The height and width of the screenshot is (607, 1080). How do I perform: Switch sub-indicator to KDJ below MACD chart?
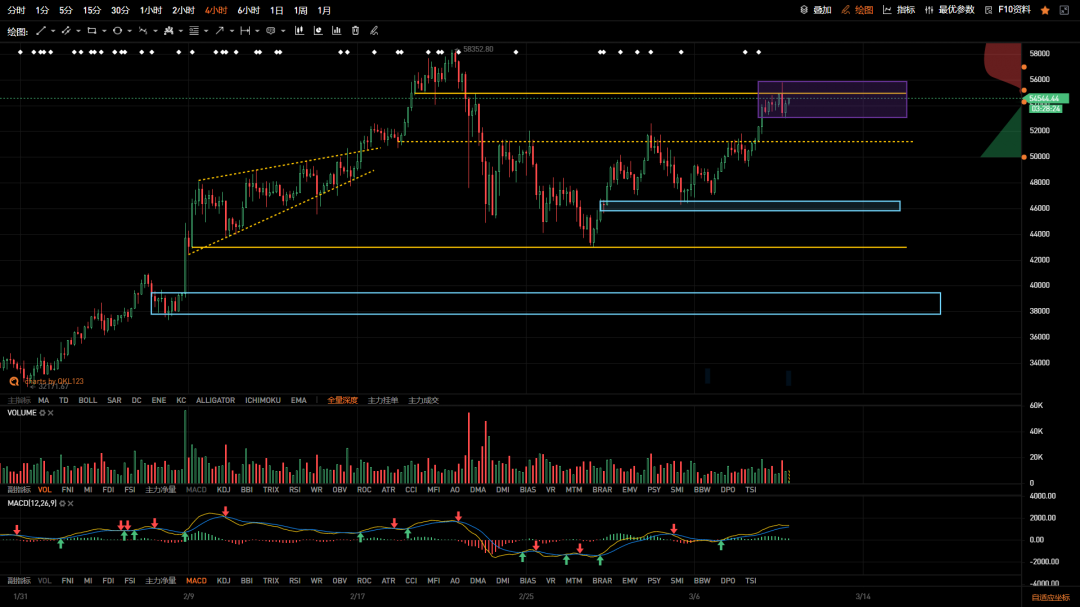click(x=224, y=580)
